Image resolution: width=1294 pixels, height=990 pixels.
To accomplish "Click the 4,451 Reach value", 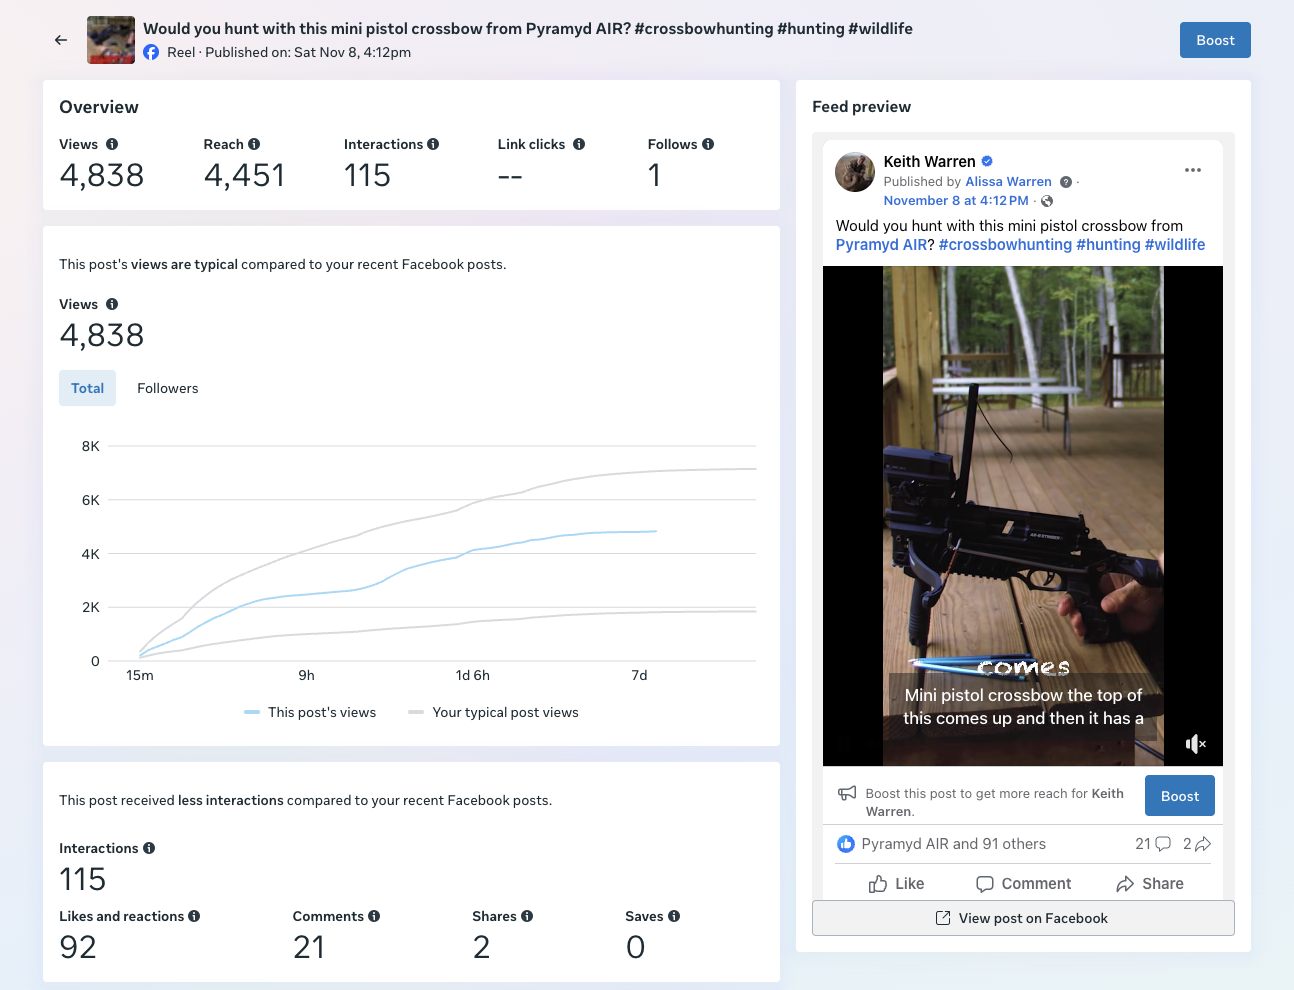I will point(245,175).
